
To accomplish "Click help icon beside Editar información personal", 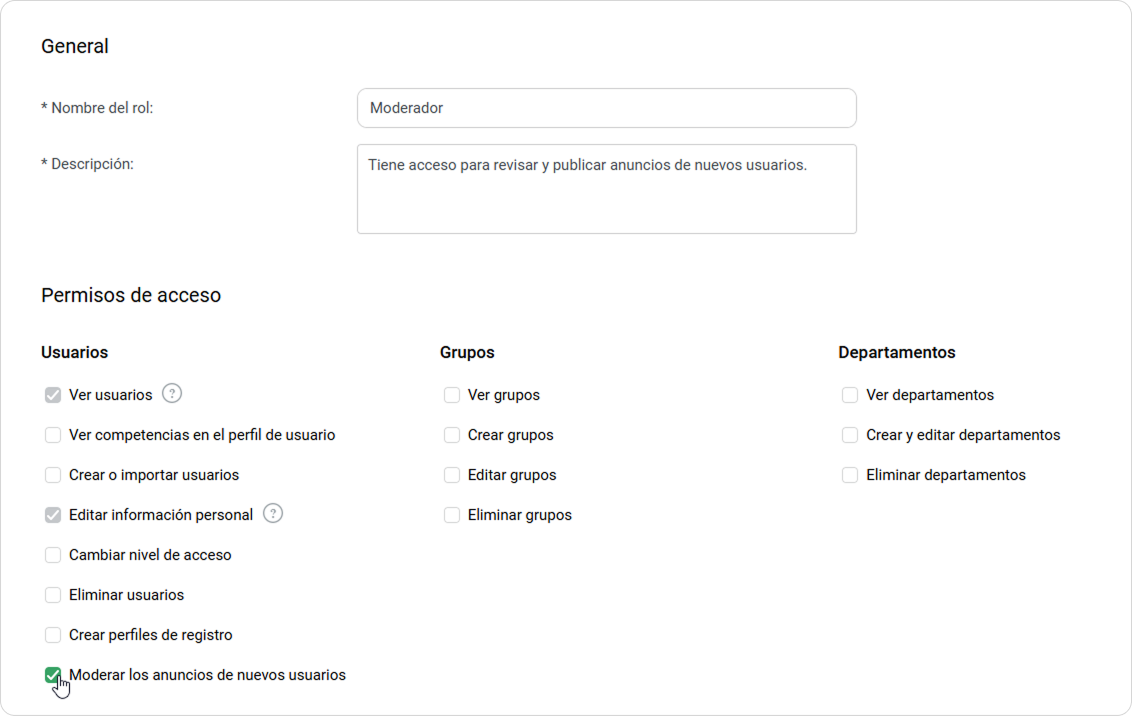I will tap(273, 514).
